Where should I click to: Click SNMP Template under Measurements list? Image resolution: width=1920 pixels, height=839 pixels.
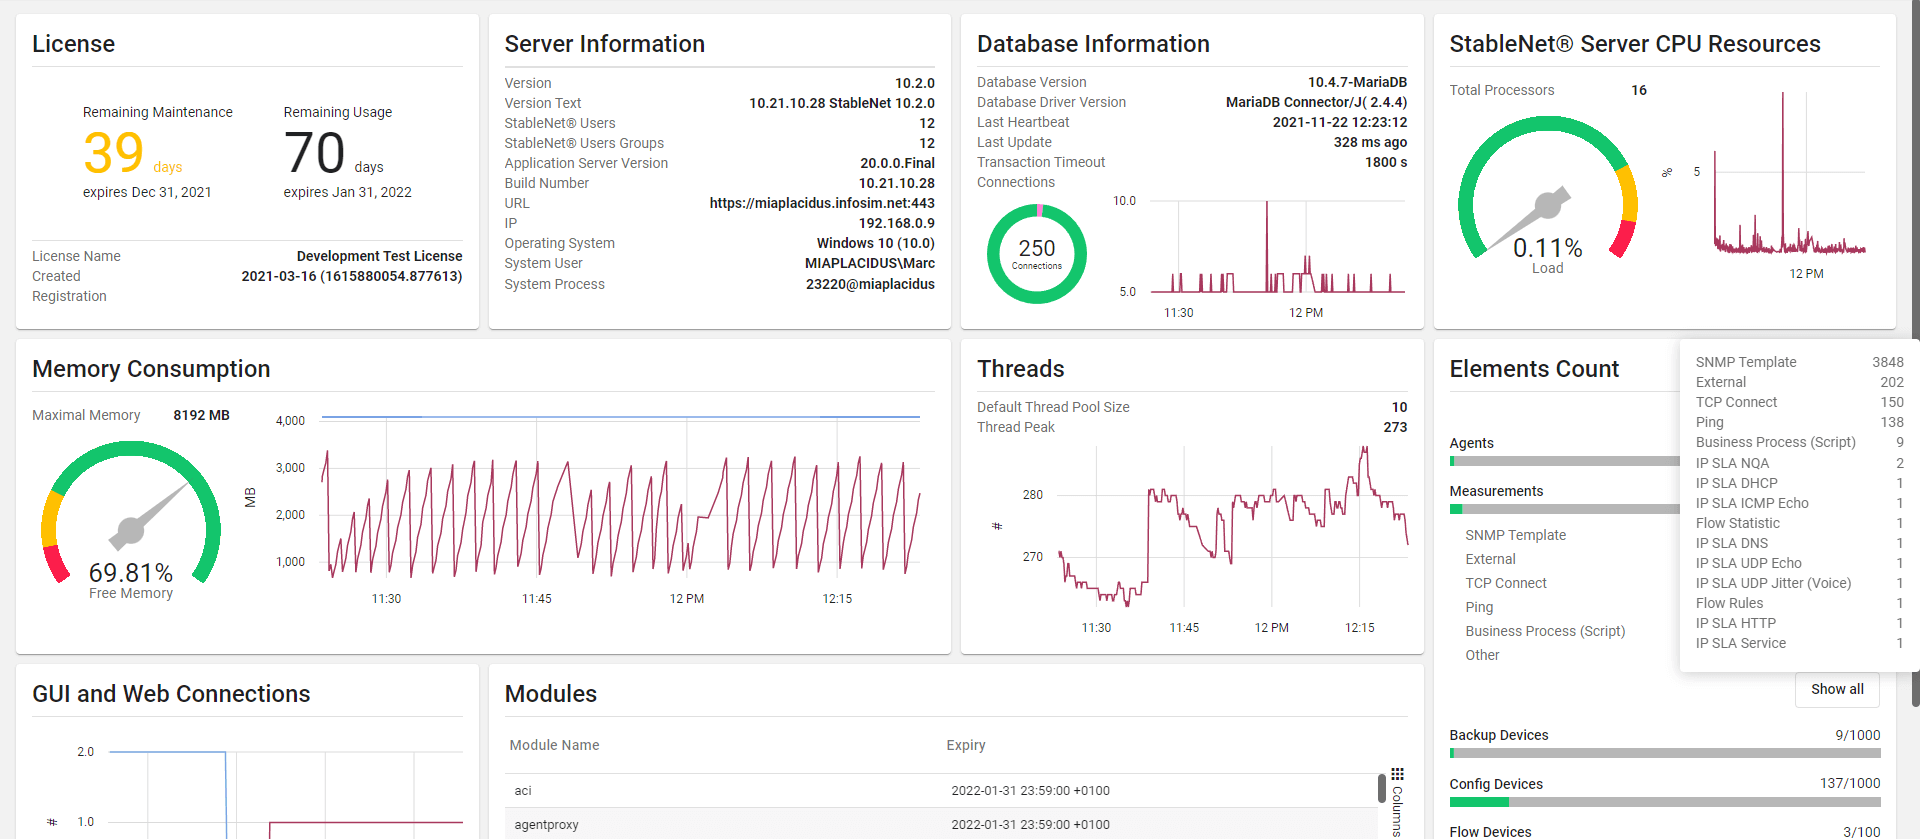coord(1516,535)
